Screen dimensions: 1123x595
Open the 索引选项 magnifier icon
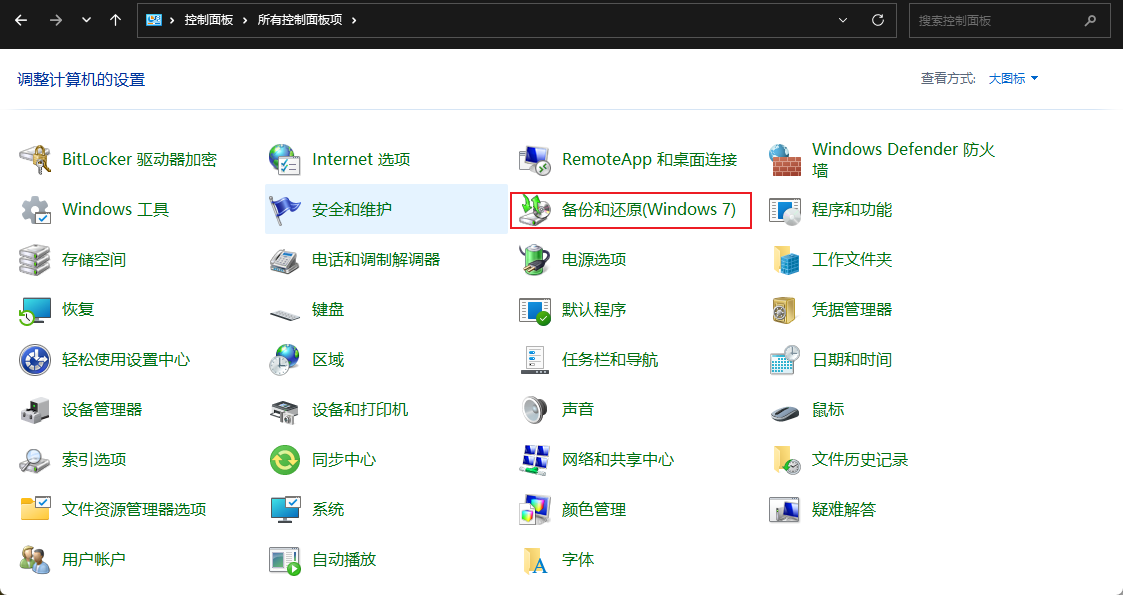pyautogui.click(x=35, y=460)
